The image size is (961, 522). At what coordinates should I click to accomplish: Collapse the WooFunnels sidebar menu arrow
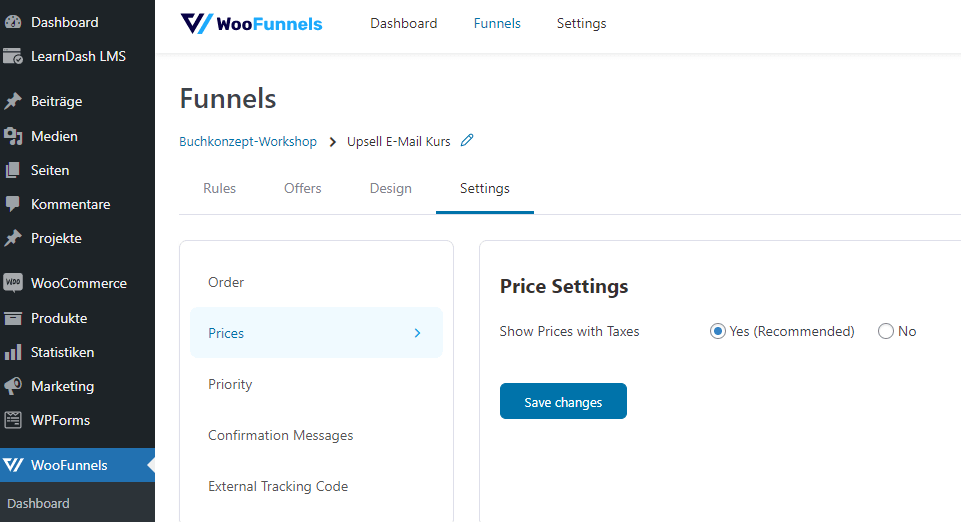click(150, 465)
